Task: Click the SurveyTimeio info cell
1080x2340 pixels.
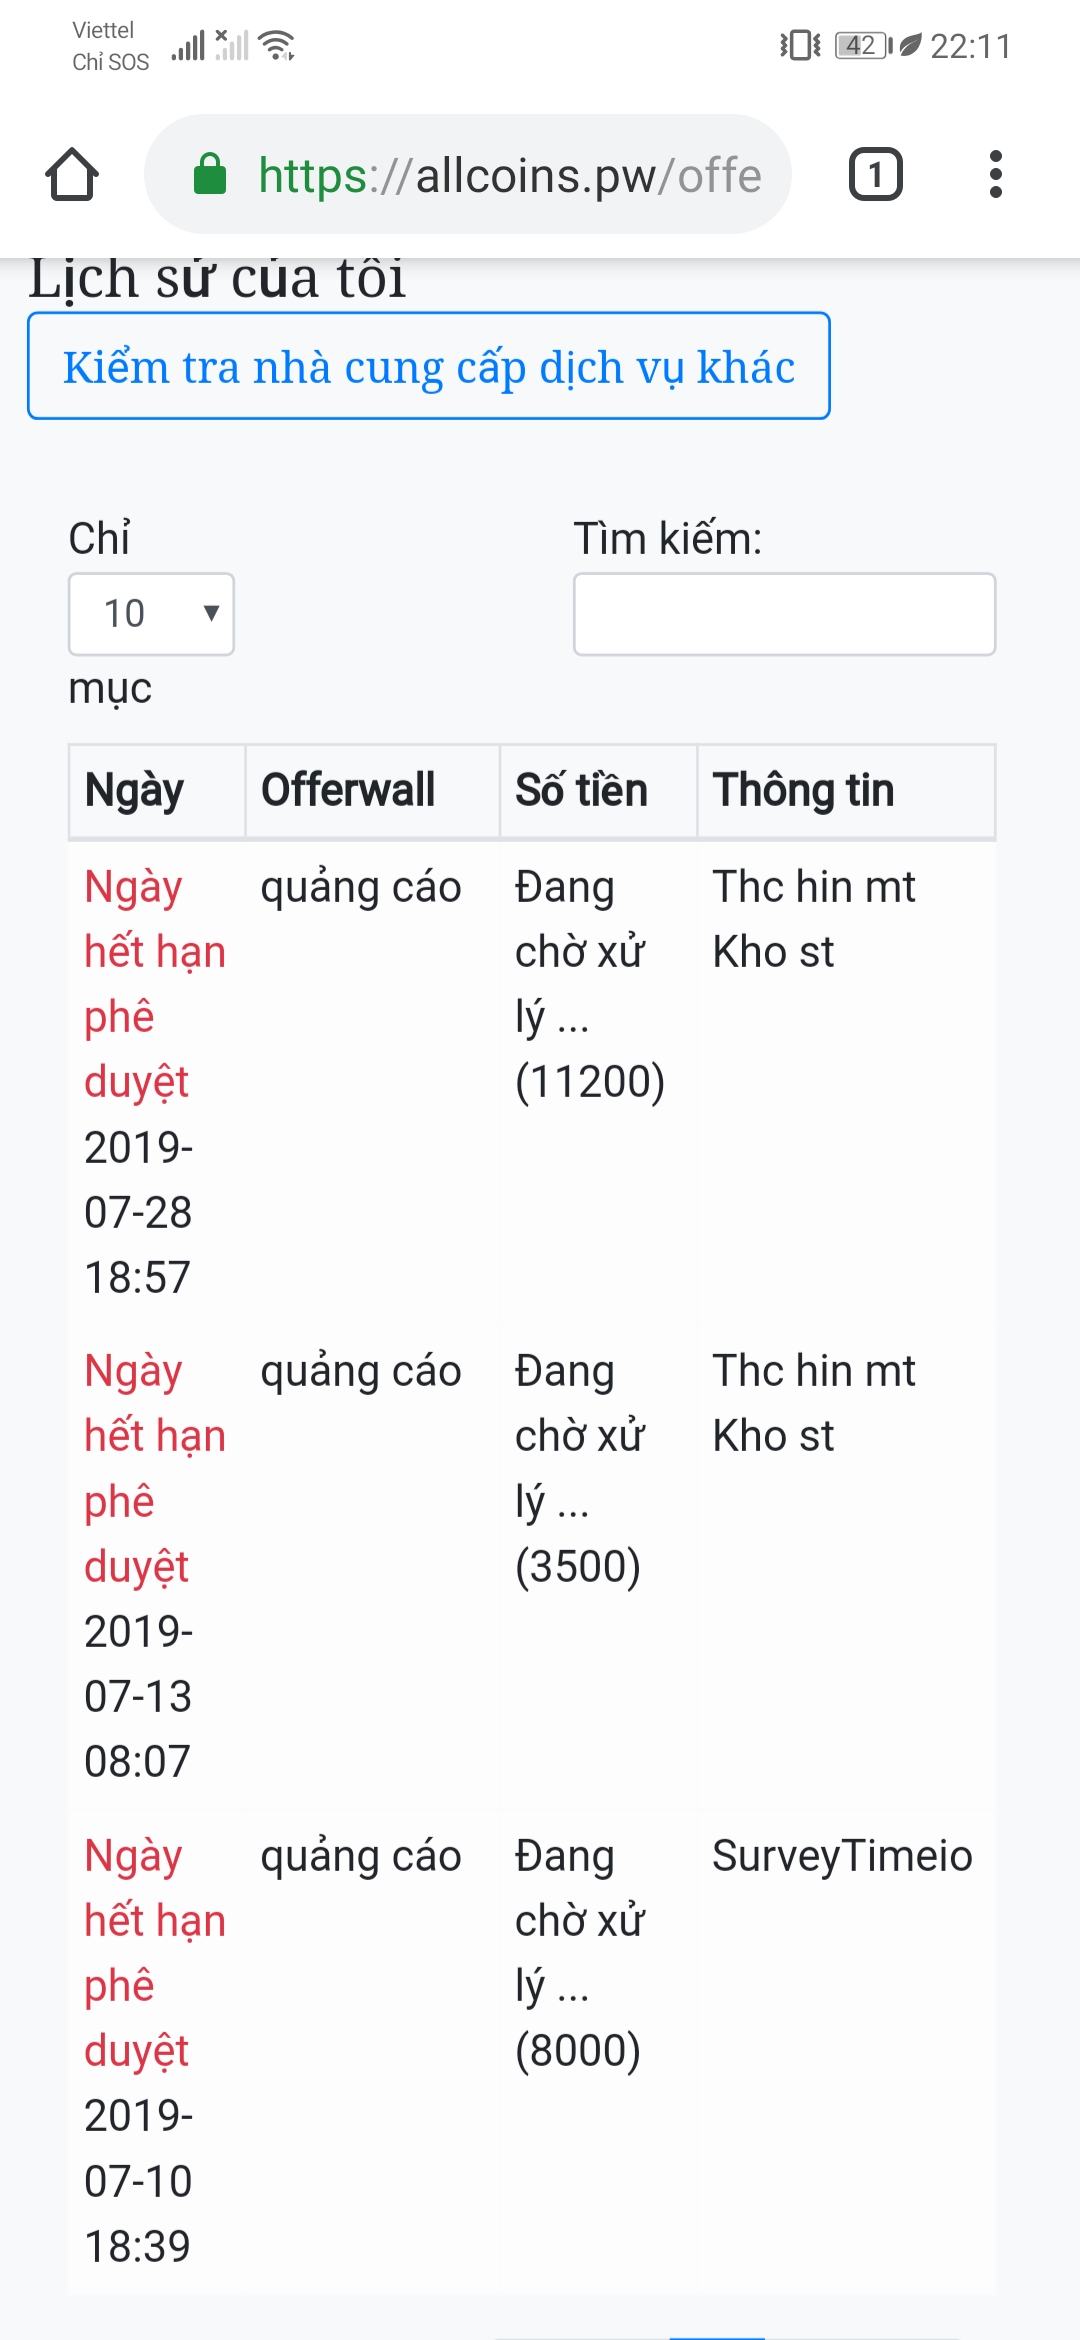Action: point(842,1856)
